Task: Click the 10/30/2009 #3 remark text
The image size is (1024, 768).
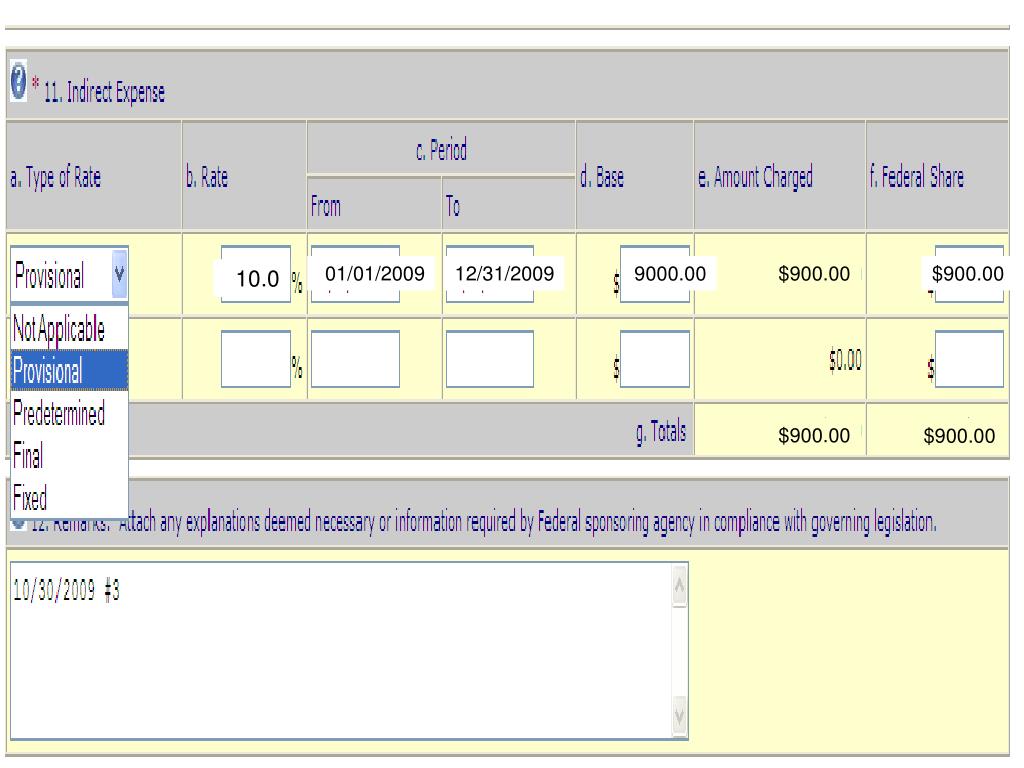Action: 66,590
